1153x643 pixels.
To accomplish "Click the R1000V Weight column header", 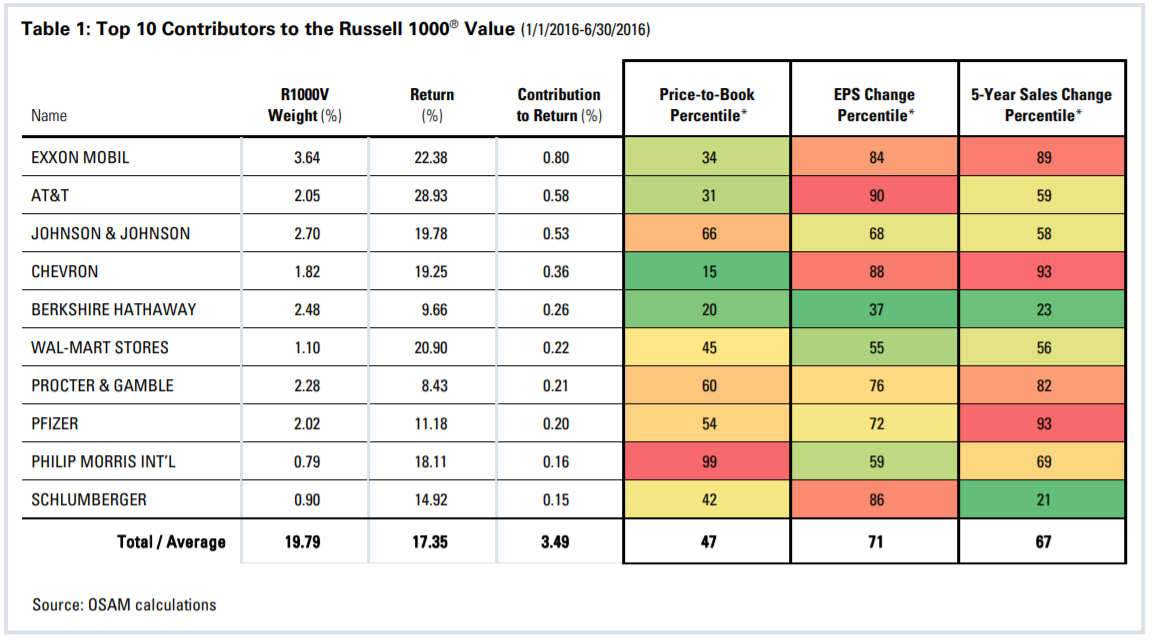I will 305,105.
